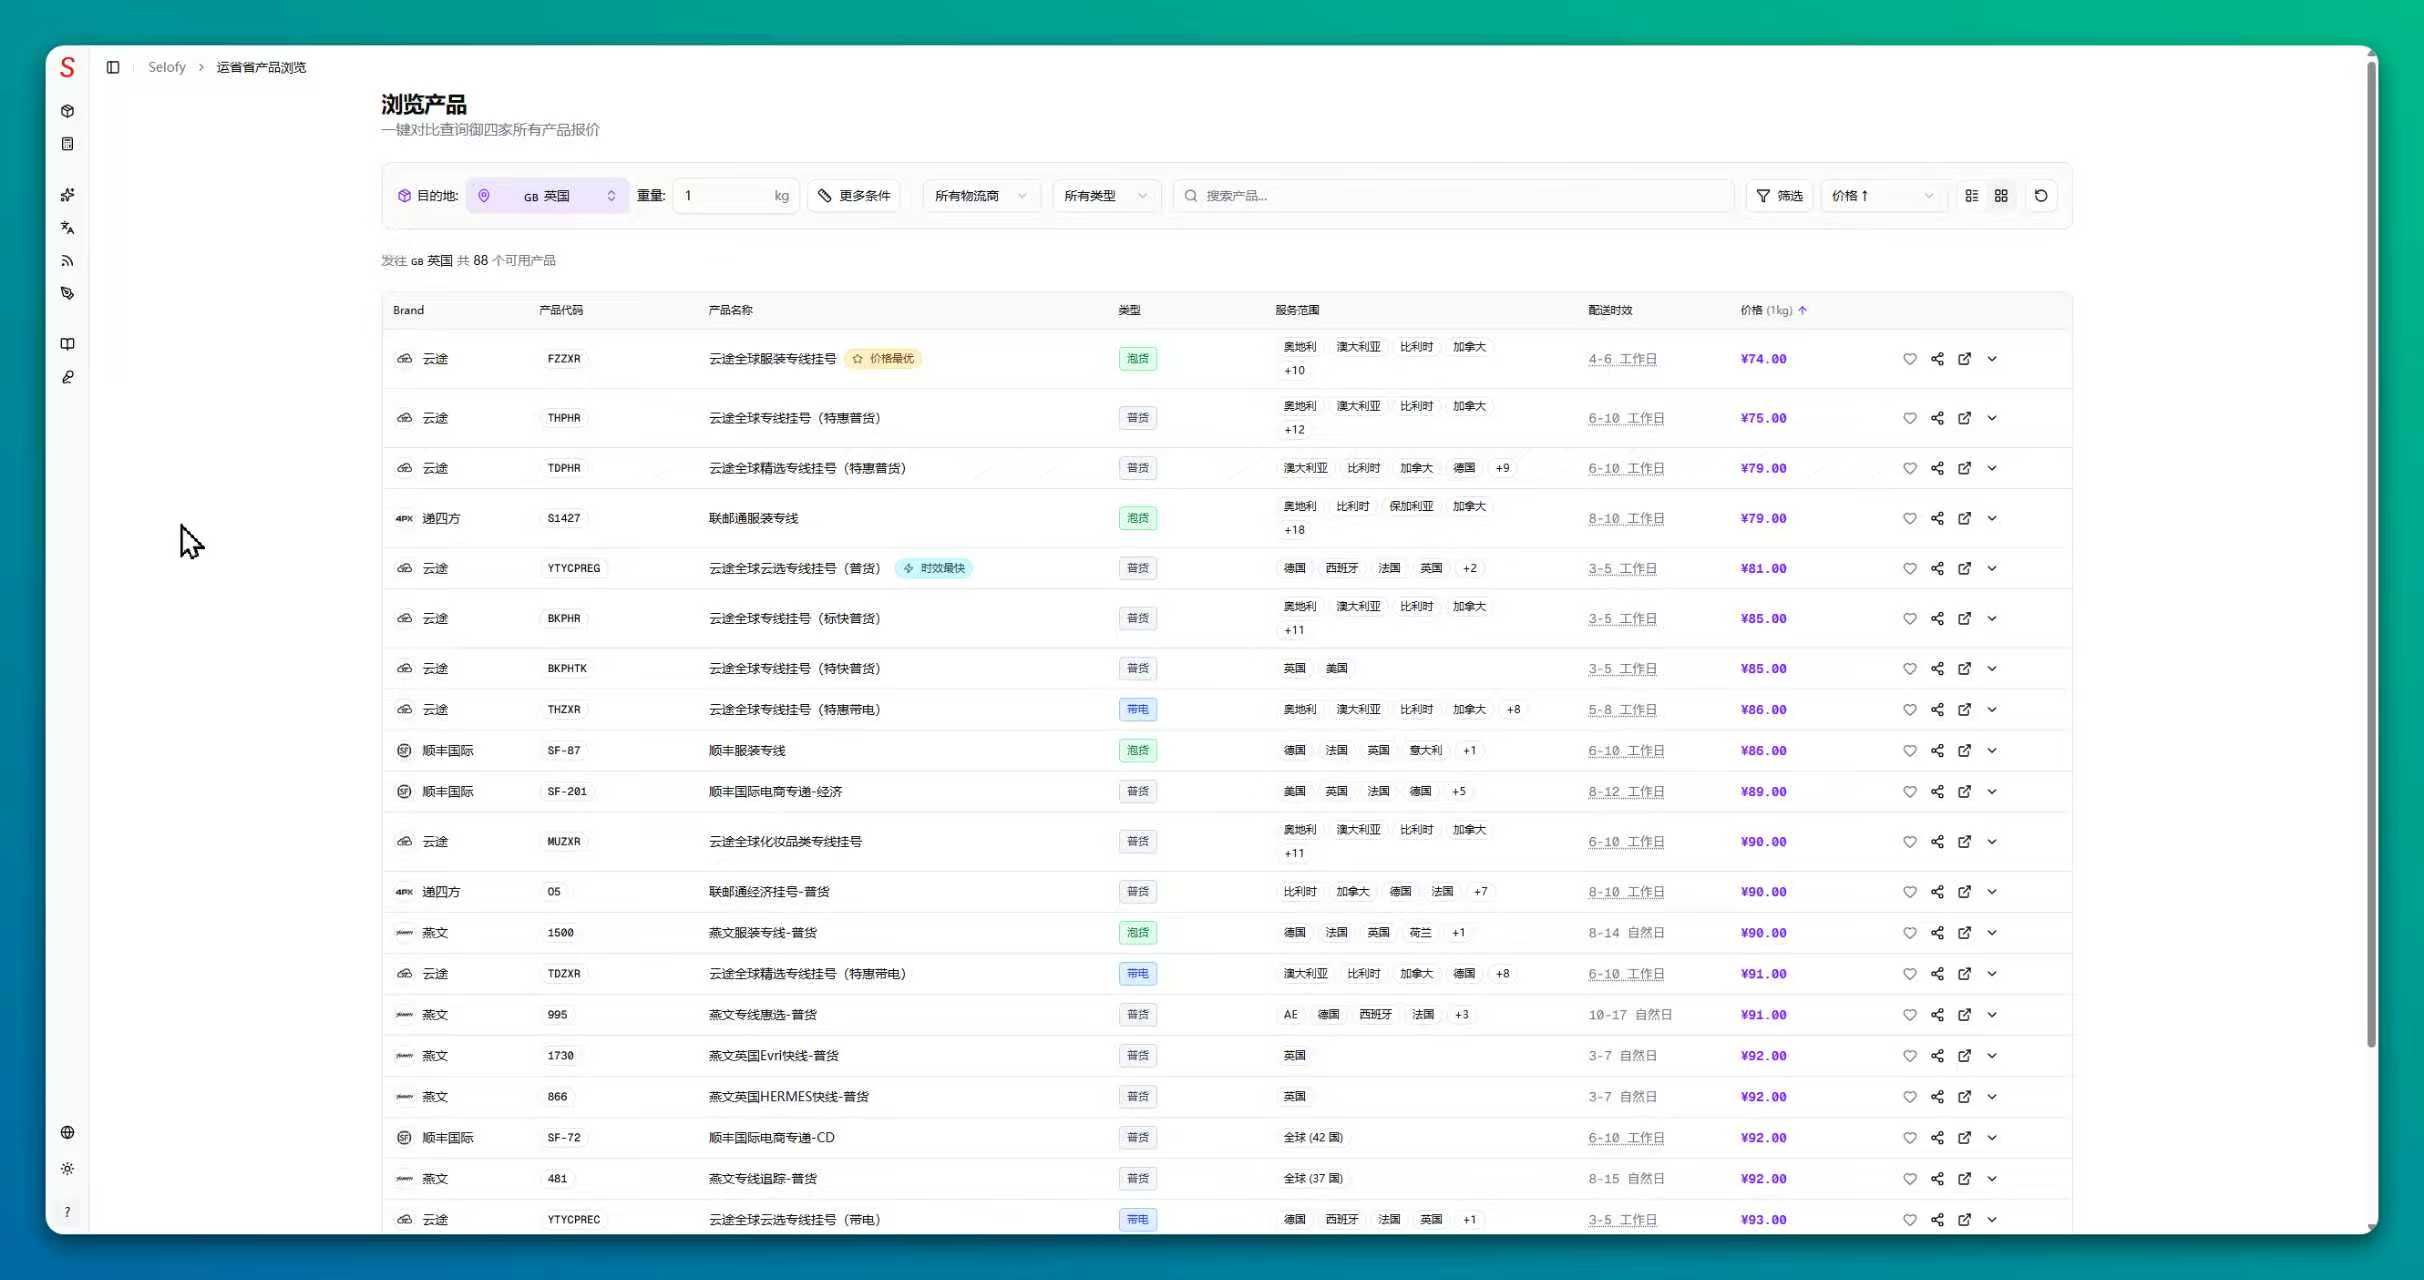Click the package box icon in sidebar
Image resolution: width=2424 pixels, height=1280 pixels.
[x=67, y=111]
